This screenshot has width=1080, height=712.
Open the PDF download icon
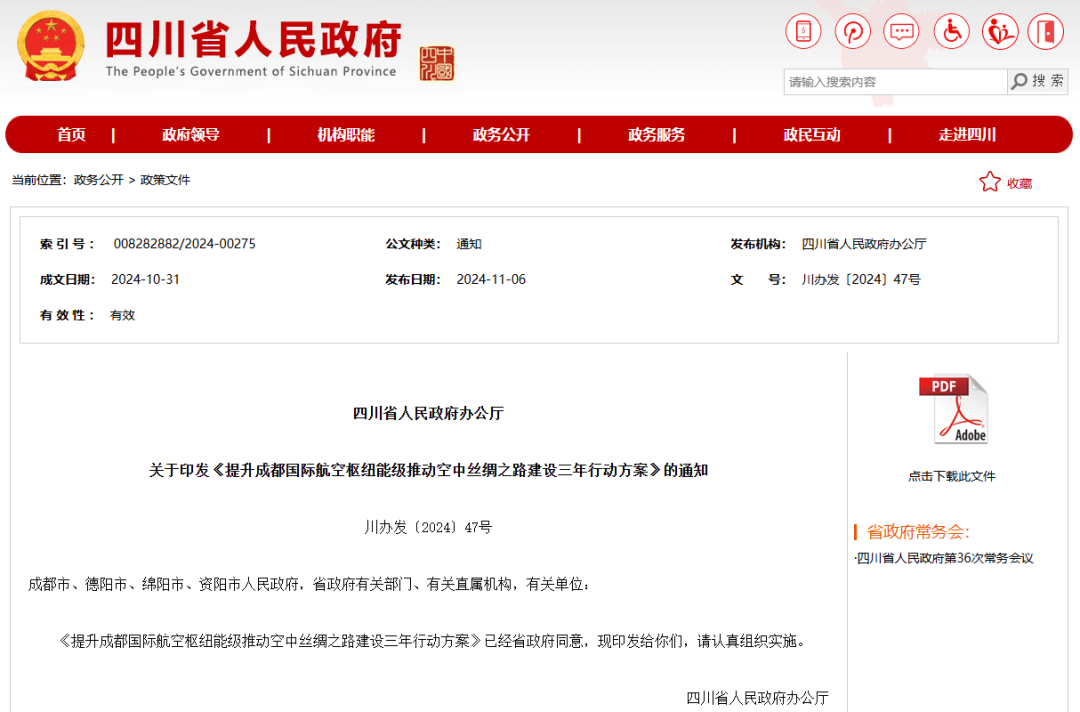point(952,410)
